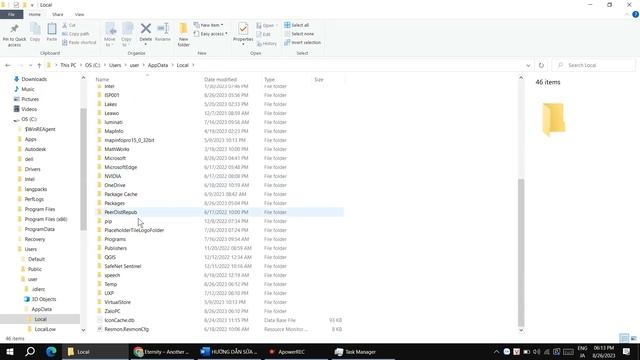
Task: Click This PC in address bar
Action: point(68,65)
